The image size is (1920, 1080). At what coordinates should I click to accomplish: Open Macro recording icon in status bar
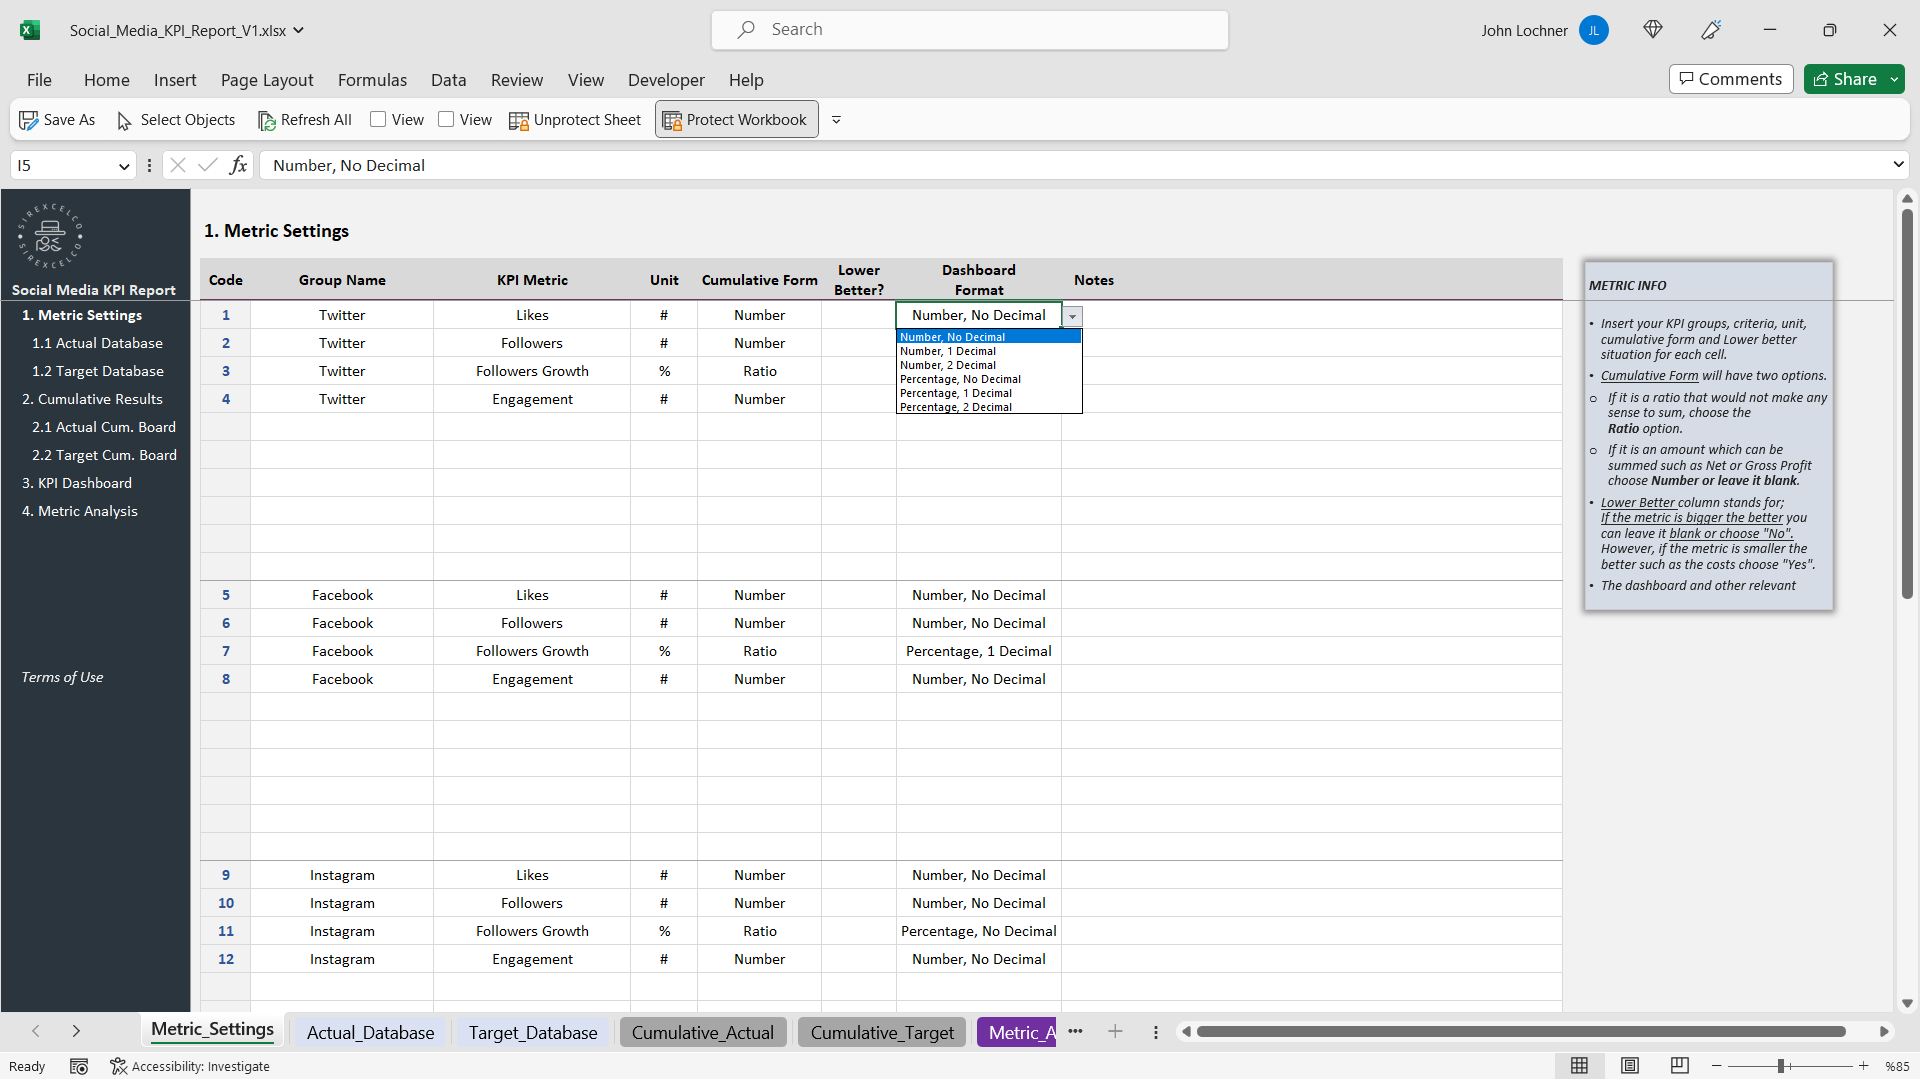[79, 1066]
